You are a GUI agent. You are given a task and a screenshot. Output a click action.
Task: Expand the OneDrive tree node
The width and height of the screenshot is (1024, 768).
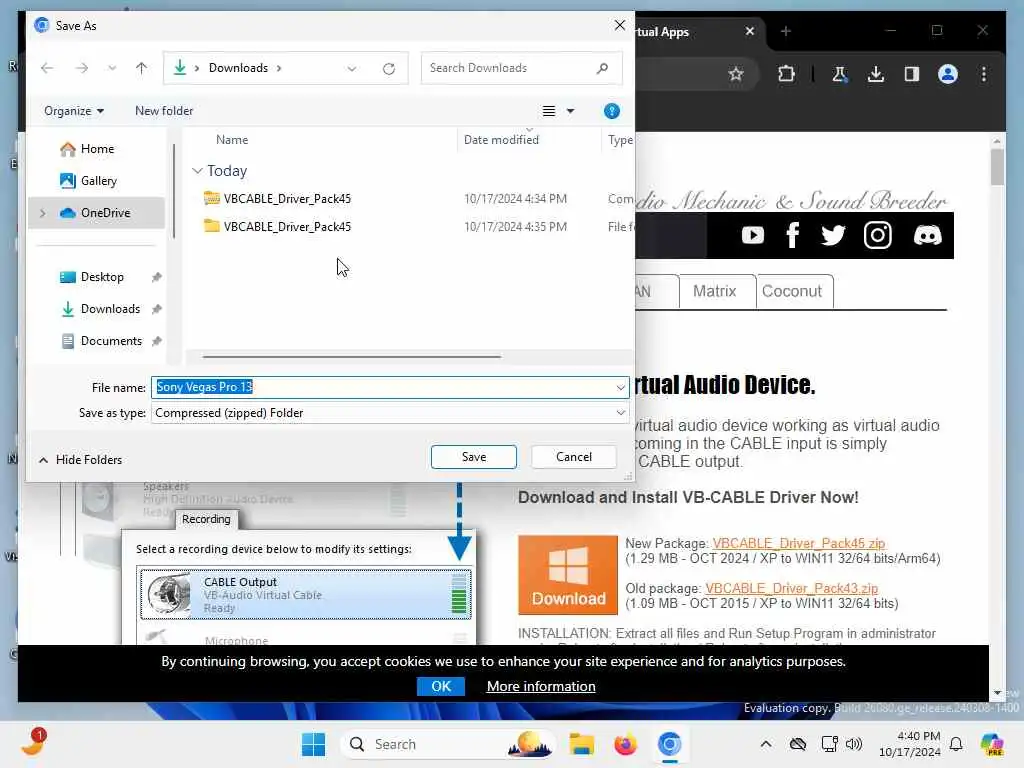tap(43, 213)
